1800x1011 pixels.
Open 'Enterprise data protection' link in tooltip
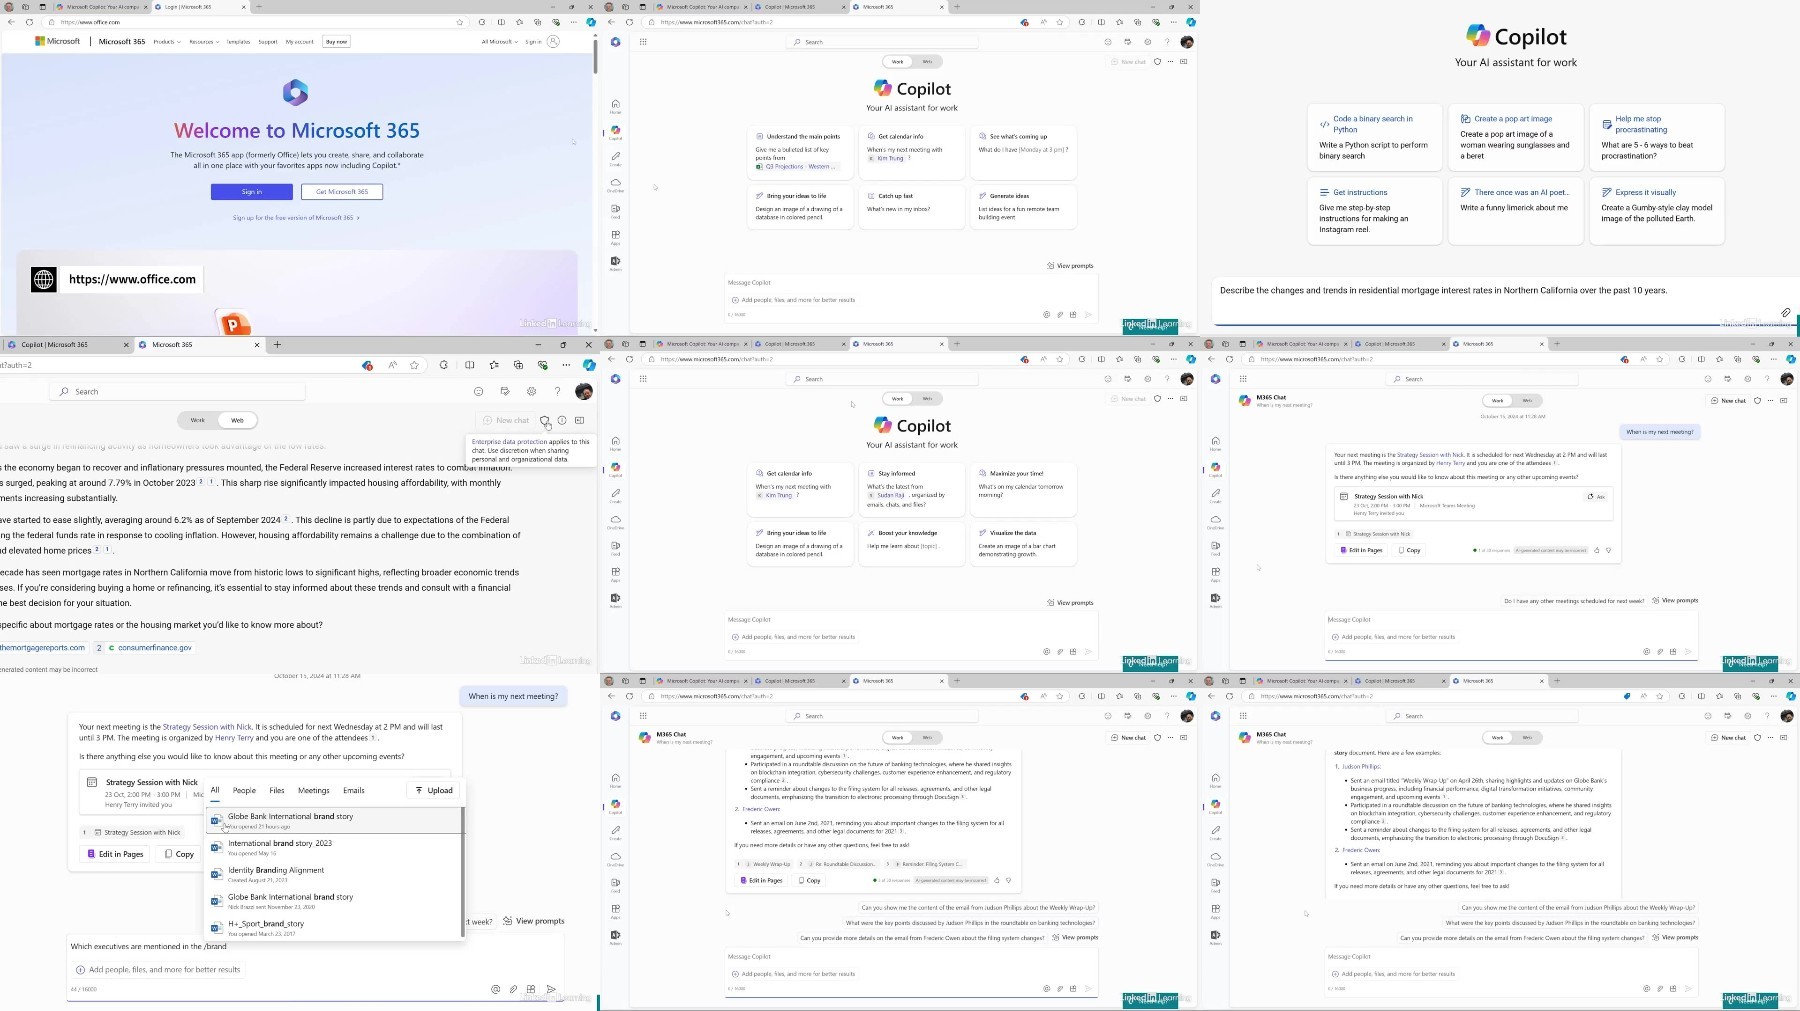(x=509, y=441)
